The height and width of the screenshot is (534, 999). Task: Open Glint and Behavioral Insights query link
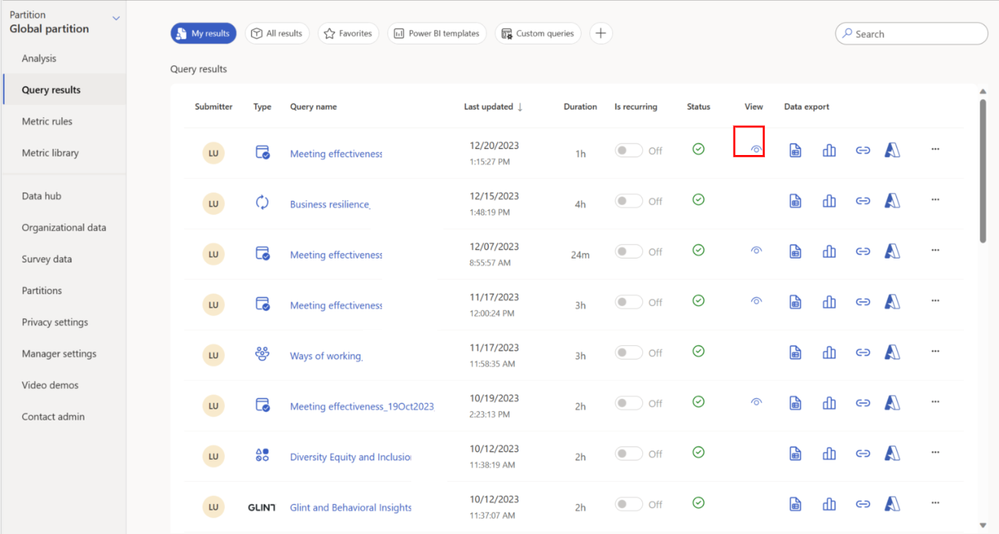click(350, 507)
